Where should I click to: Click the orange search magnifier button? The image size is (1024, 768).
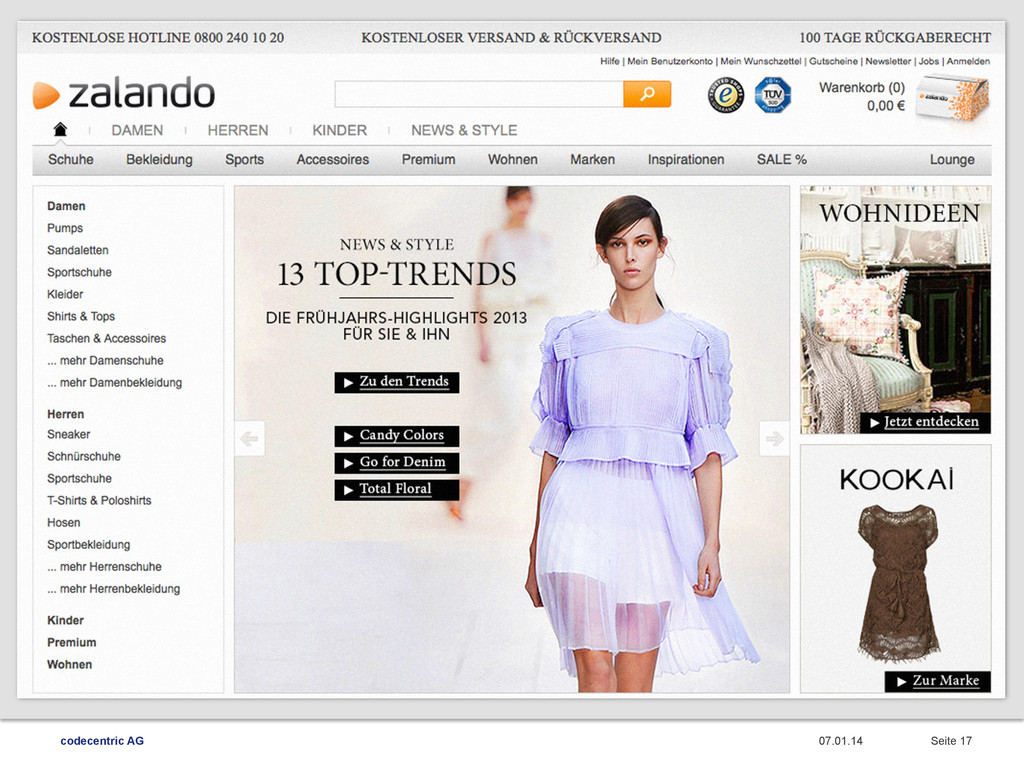click(x=647, y=94)
